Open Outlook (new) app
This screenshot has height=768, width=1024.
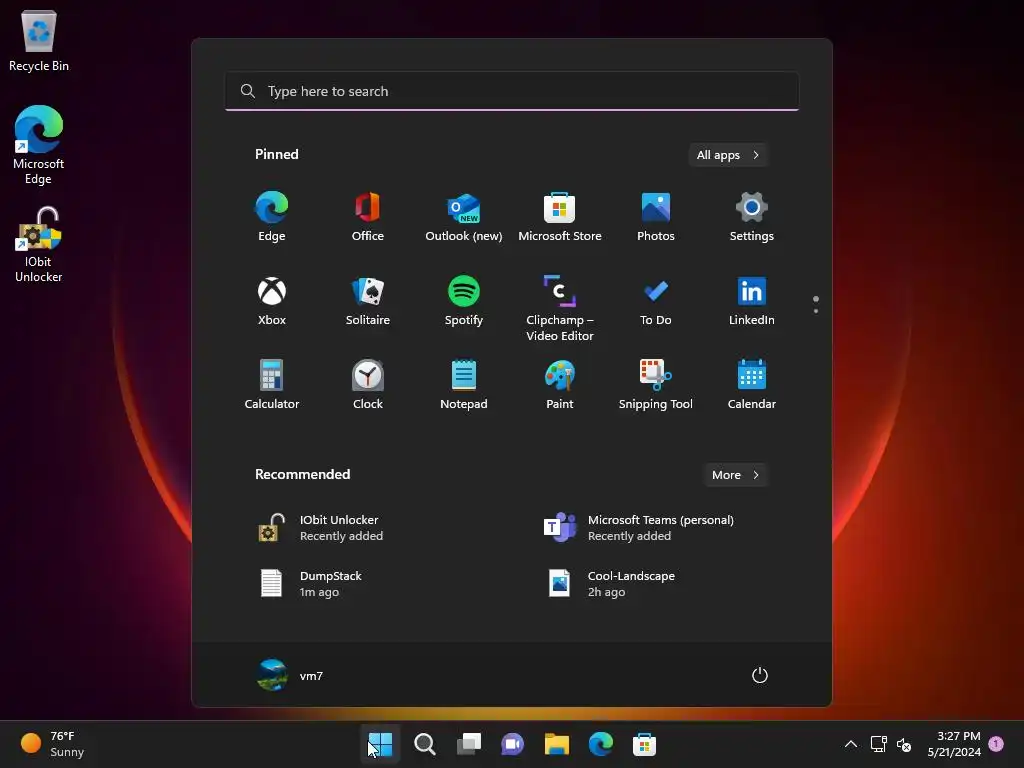coord(464,217)
